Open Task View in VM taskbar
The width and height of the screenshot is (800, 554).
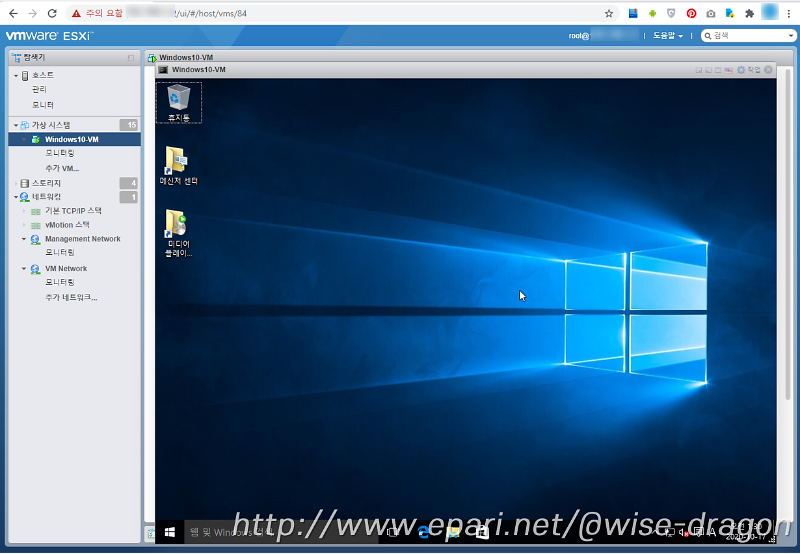click(x=392, y=532)
